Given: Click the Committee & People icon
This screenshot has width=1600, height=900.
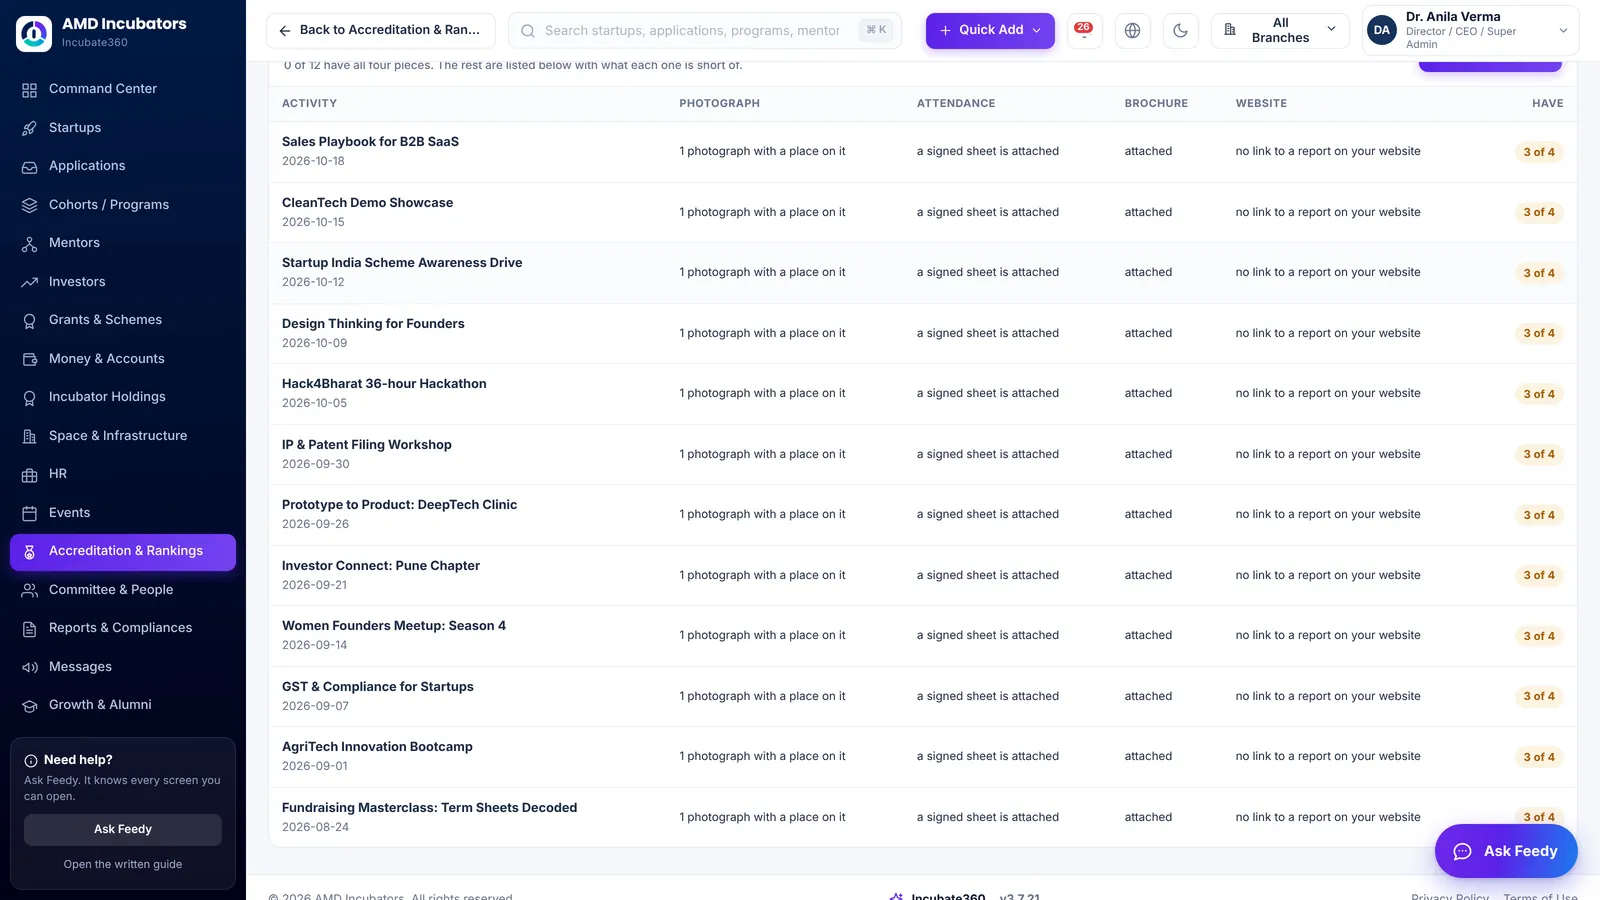Looking at the screenshot, I should click(x=30, y=590).
